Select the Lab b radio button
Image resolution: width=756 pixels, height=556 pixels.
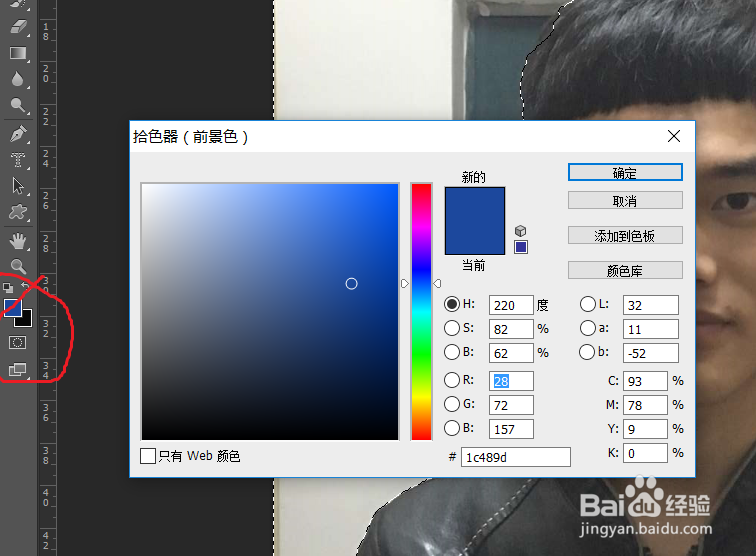587,352
